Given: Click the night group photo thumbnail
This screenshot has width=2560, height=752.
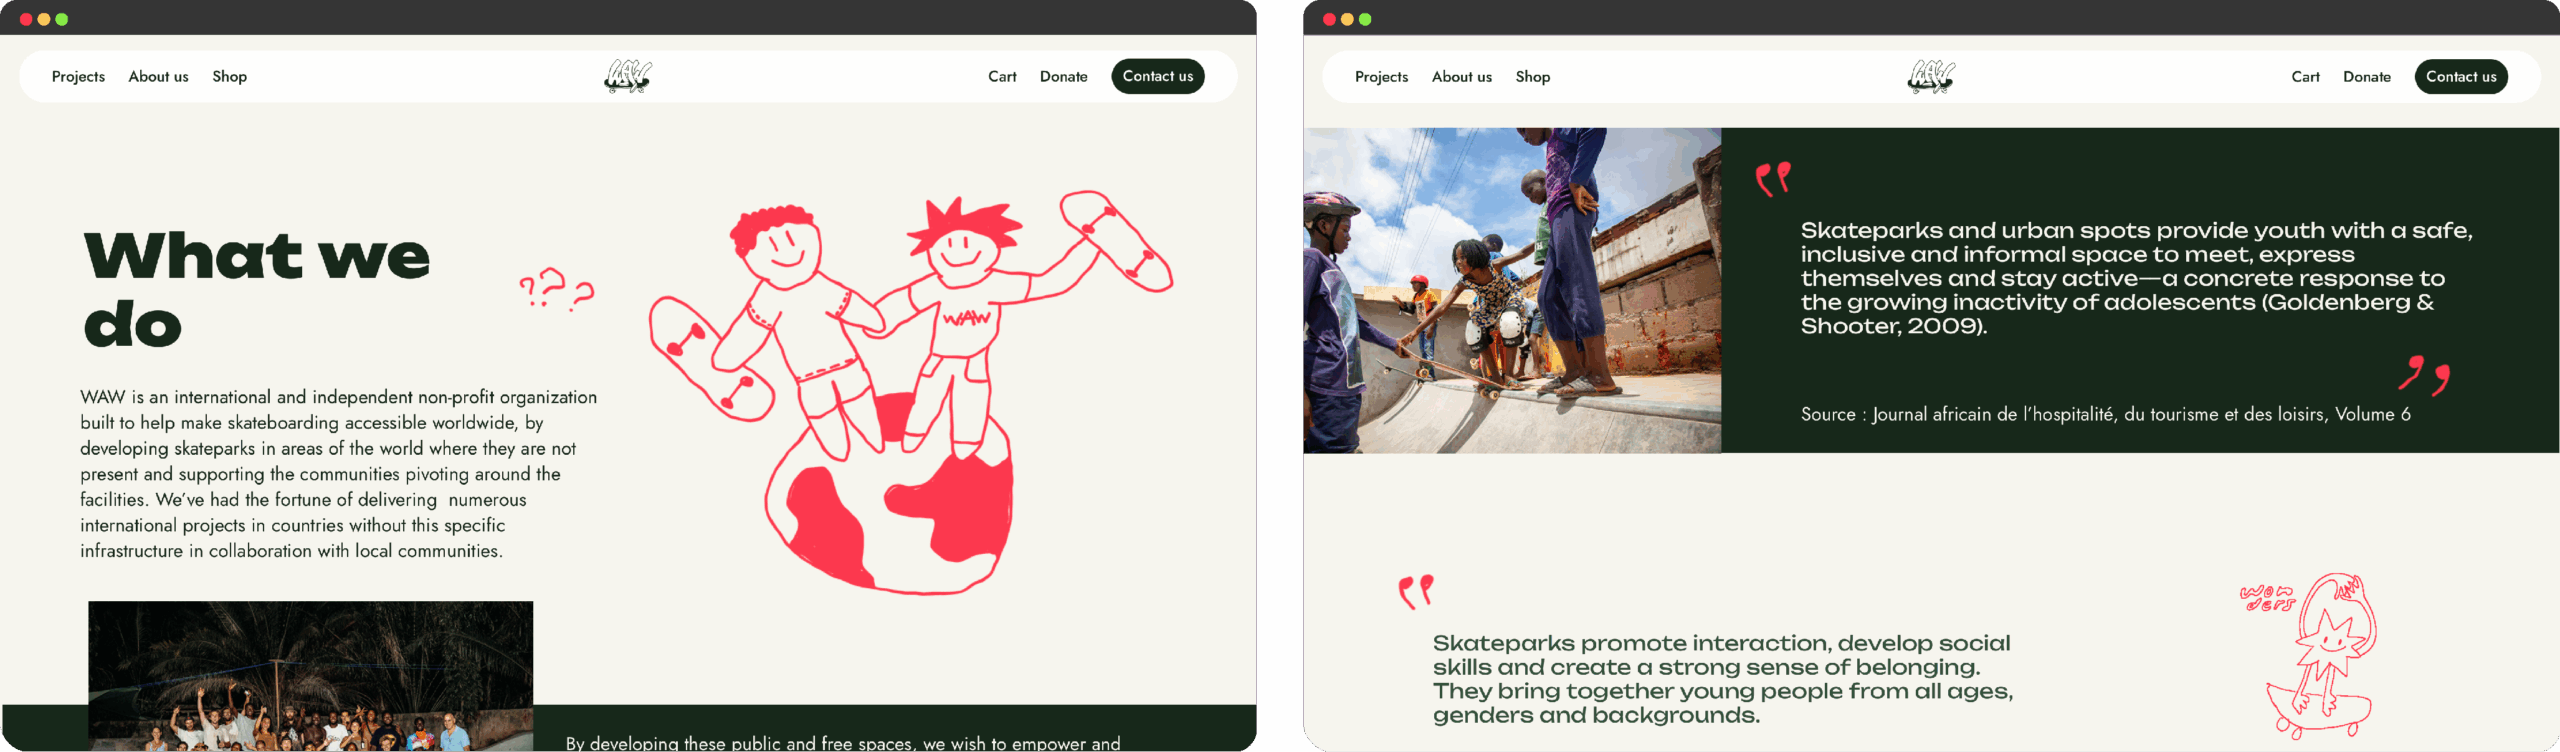Looking at the screenshot, I should pyautogui.click(x=310, y=675).
